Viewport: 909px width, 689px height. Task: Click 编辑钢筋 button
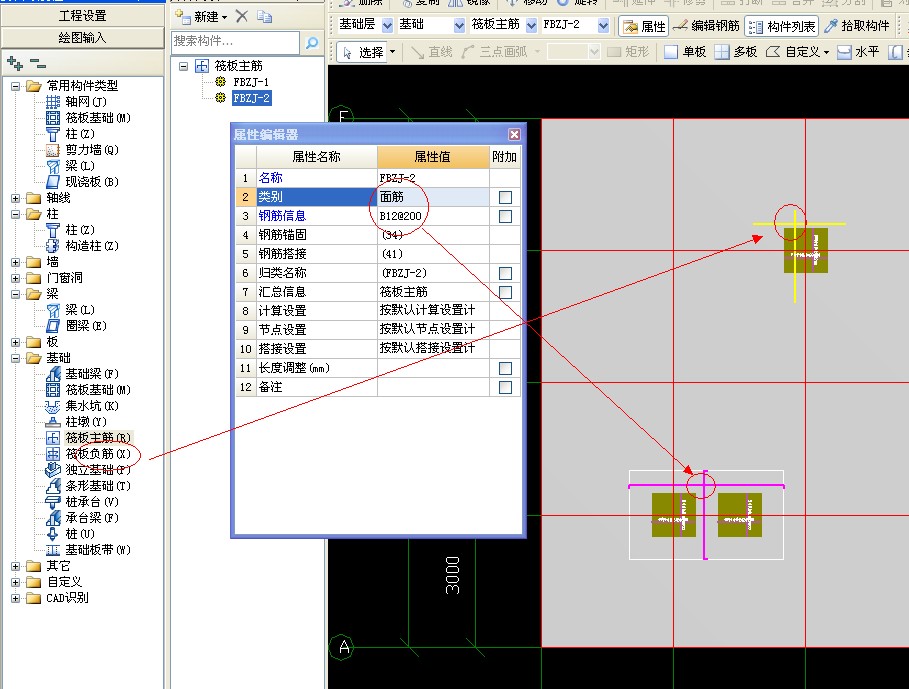click(707, 26)
